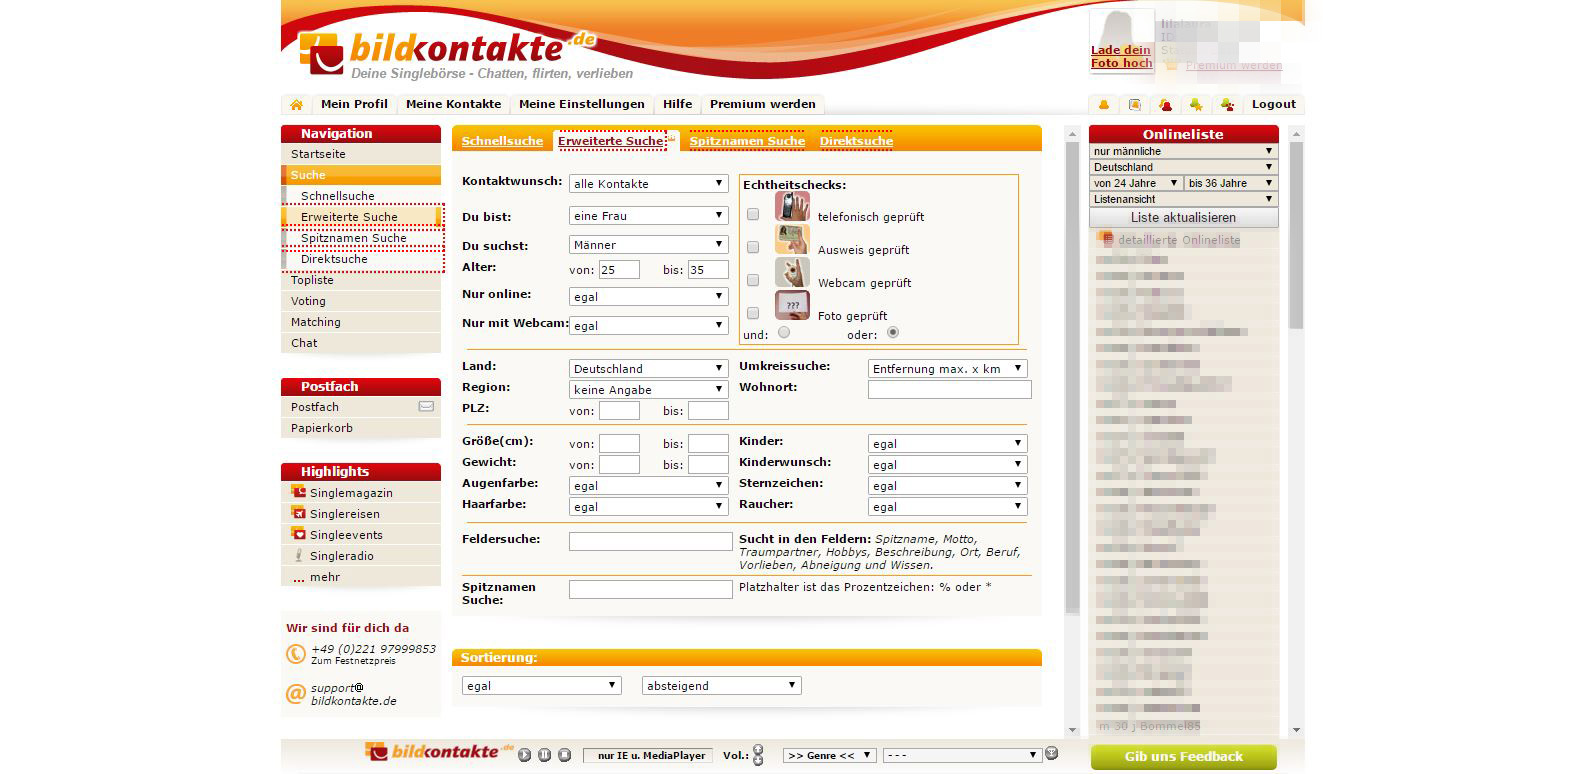Open the green person with star icon

tap(1195, 104)
